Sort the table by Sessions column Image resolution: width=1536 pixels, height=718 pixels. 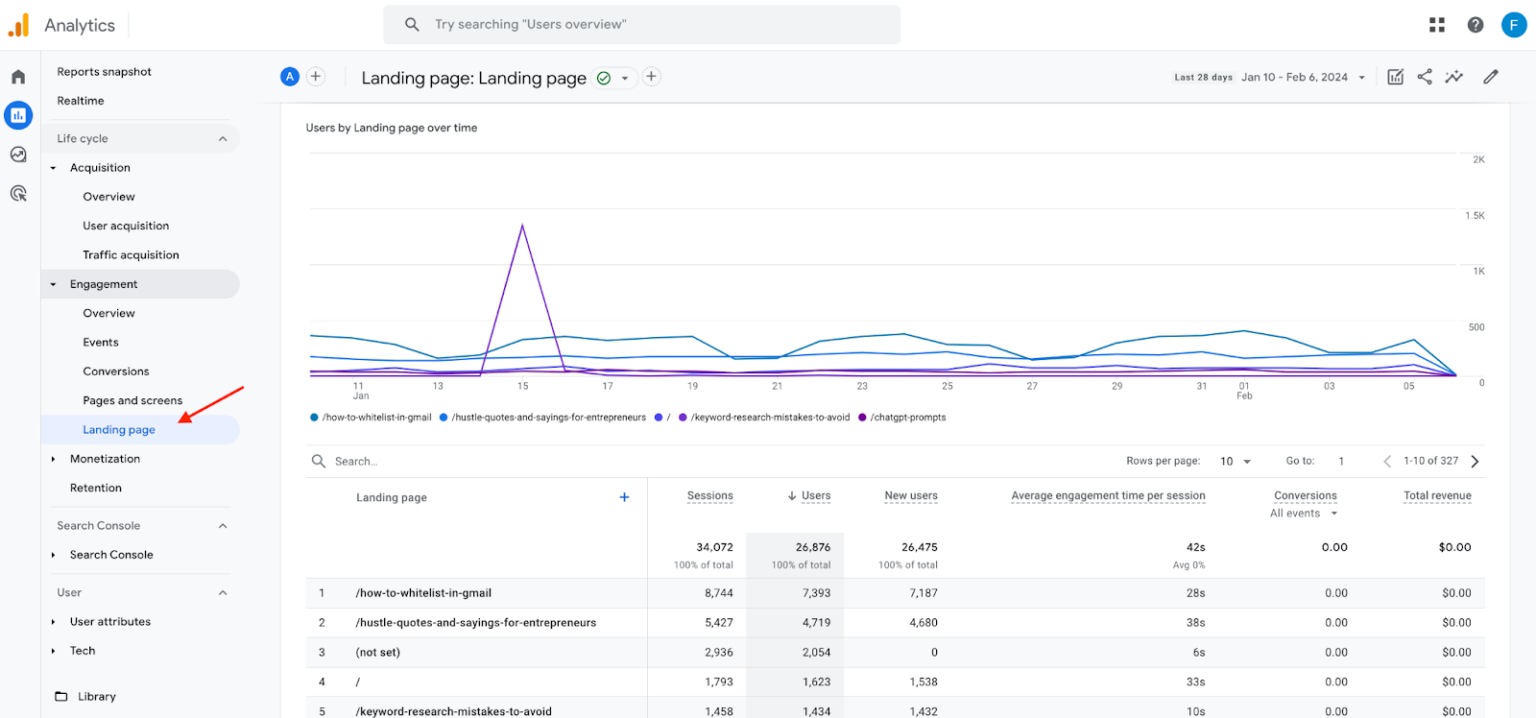click(x=710, y=495)
